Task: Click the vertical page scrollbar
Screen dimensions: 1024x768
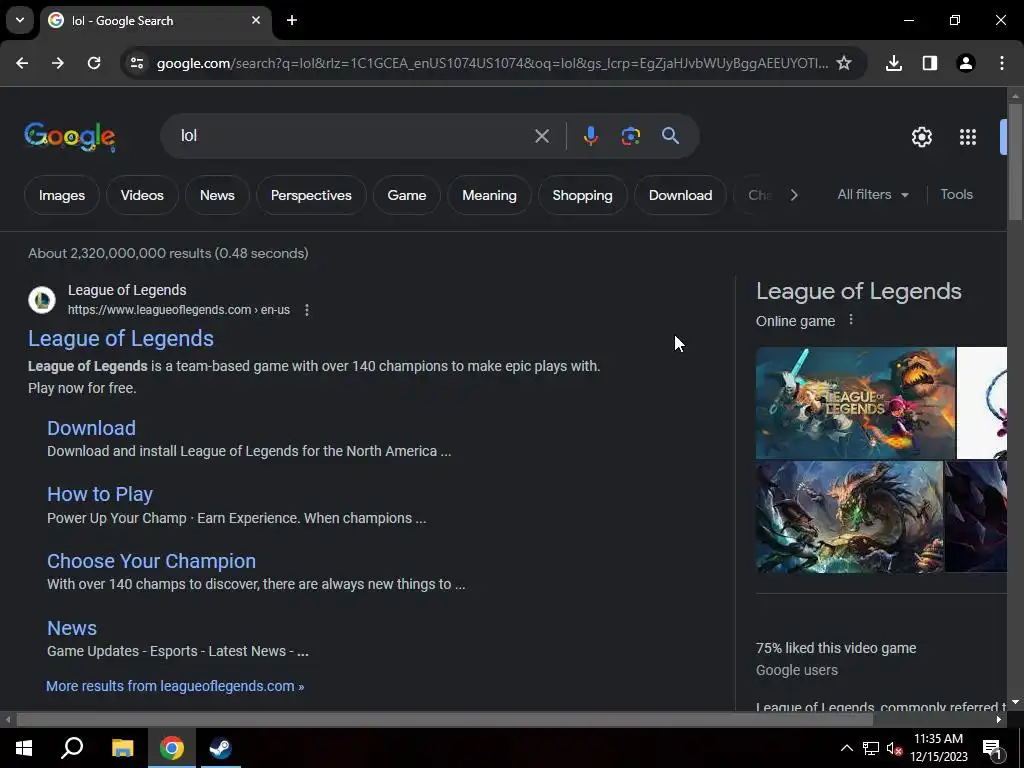Action: click(x=1015, y=161)
